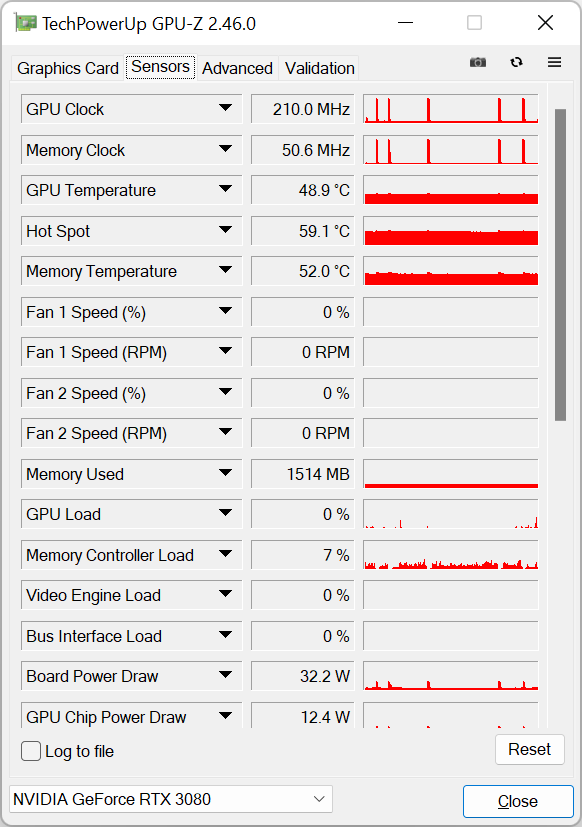
Task: Expand the GPU Clock sensor dropdown arrow
Action: click(x=225, y=108)
